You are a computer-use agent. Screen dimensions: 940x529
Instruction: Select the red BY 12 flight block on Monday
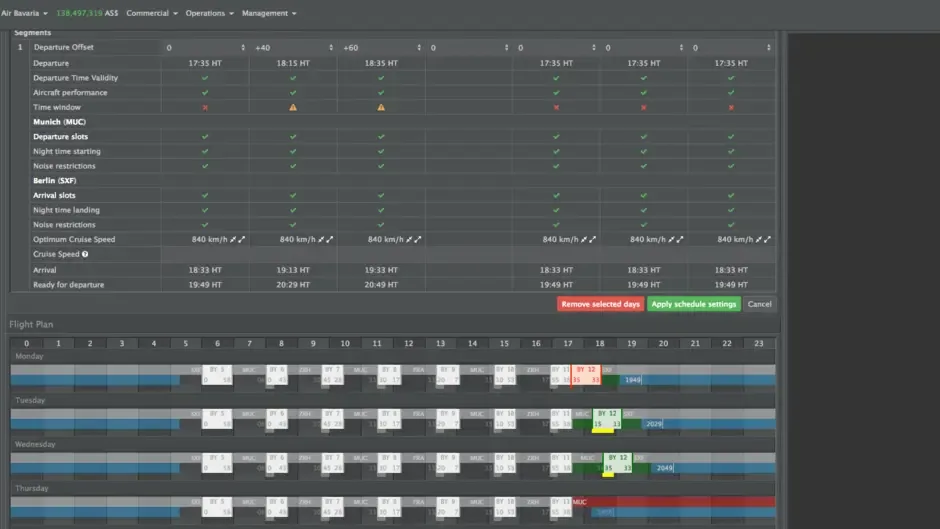[586, 375]
